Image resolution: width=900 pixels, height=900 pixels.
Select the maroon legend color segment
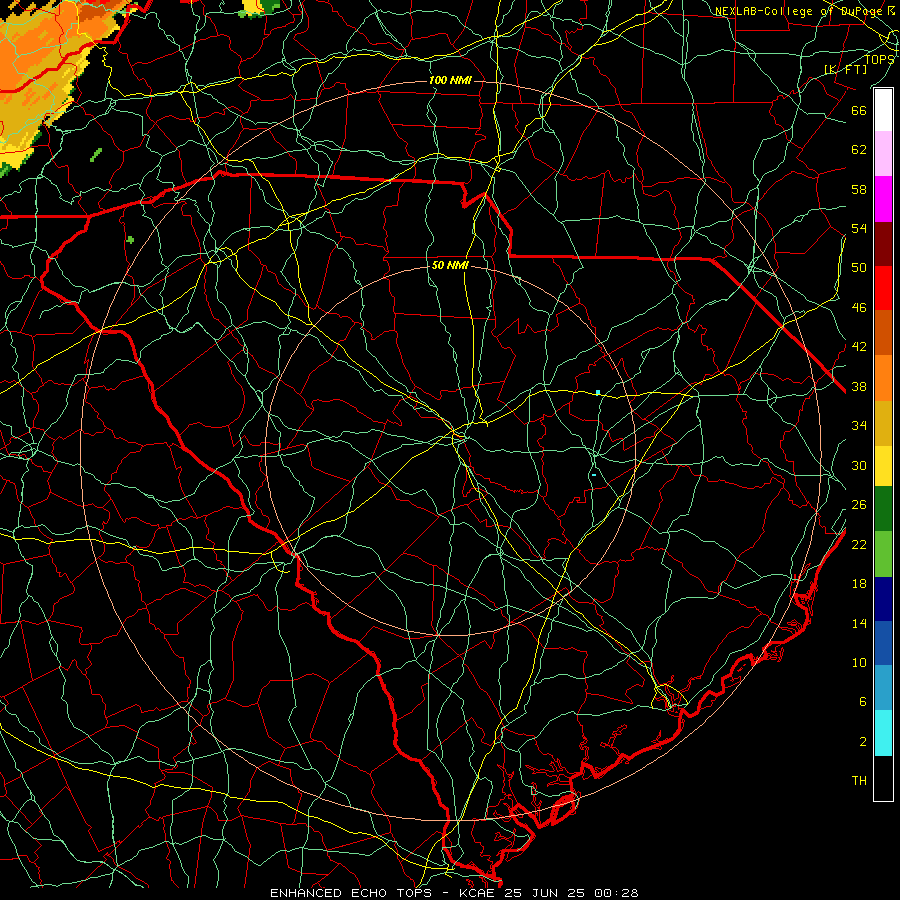[883, 243]
